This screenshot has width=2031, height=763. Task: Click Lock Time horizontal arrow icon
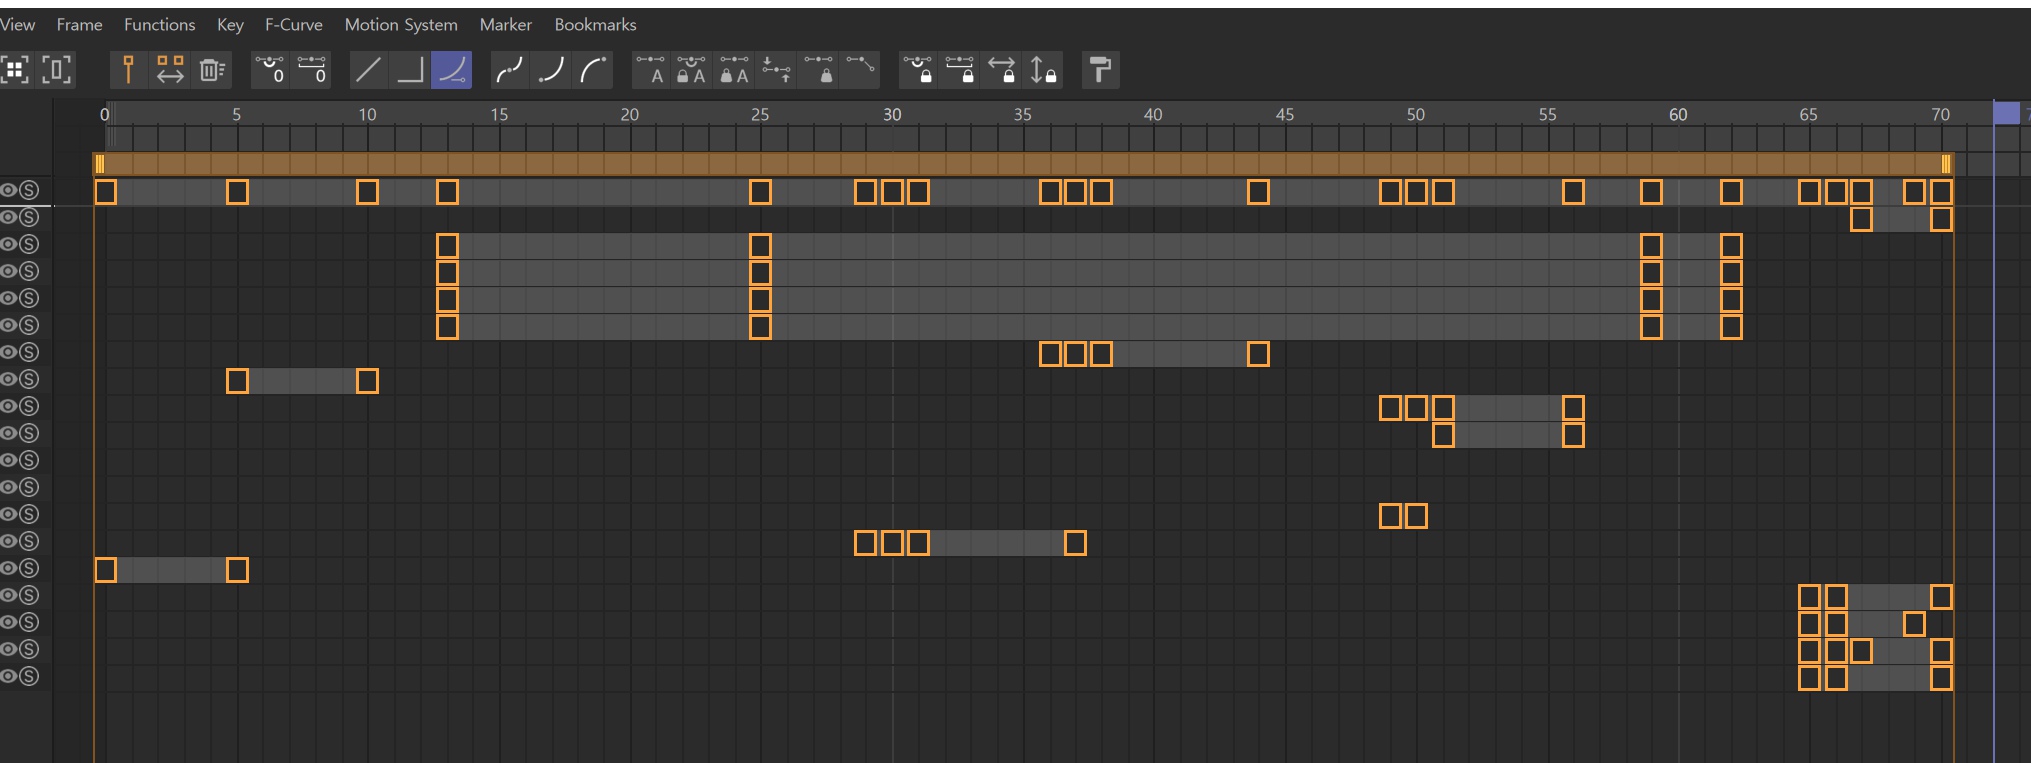click(1002, 70)
